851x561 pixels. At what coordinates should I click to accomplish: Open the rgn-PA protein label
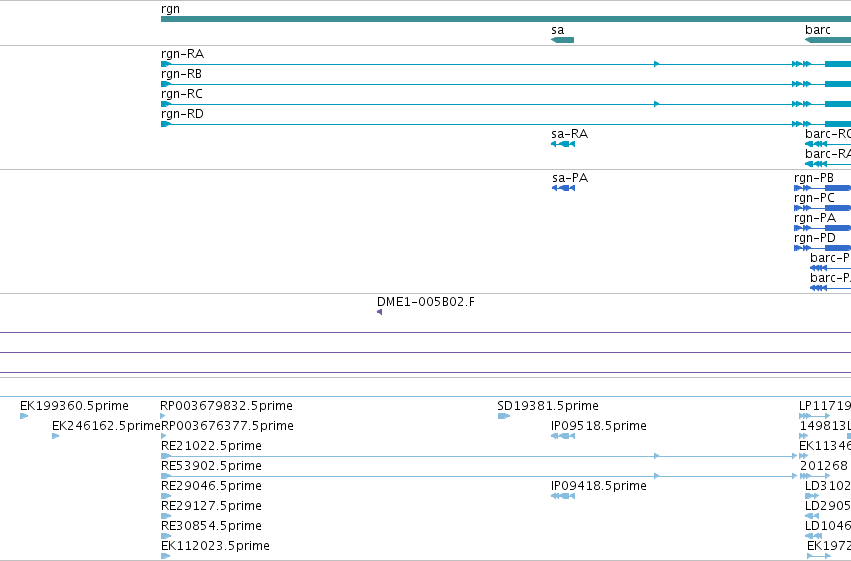click(815, 218)
